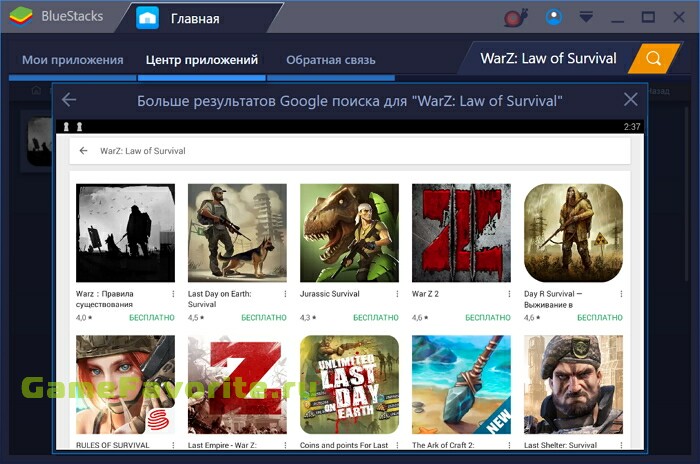Click БЕСПЛАТНО under War Z 2
The image size is (700, 464).
(488, 318)
